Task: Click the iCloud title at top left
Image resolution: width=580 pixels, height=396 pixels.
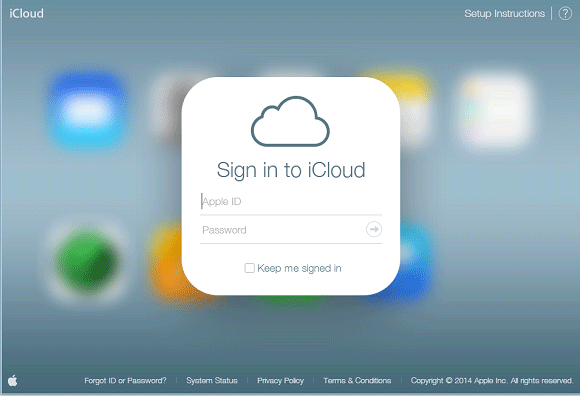Action: pyautogui.click(x=26, y=14)
